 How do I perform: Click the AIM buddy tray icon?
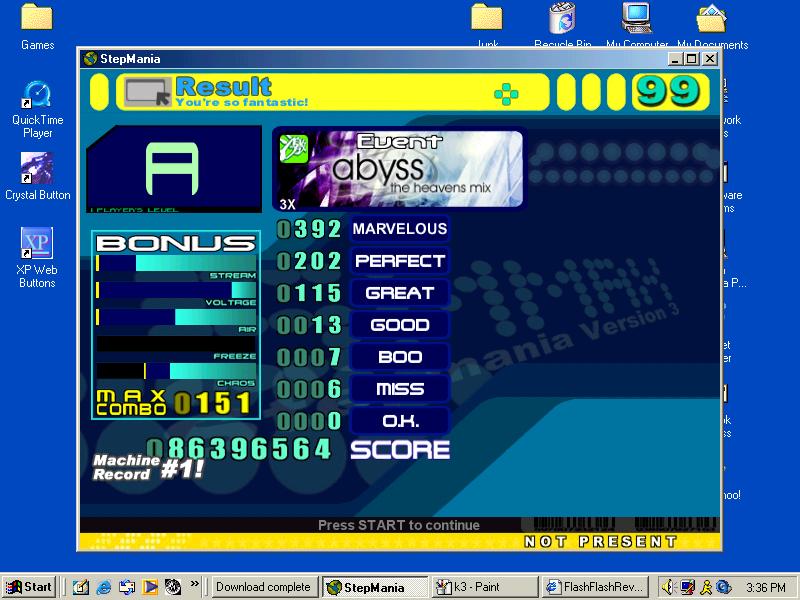(x=706, y=587)
